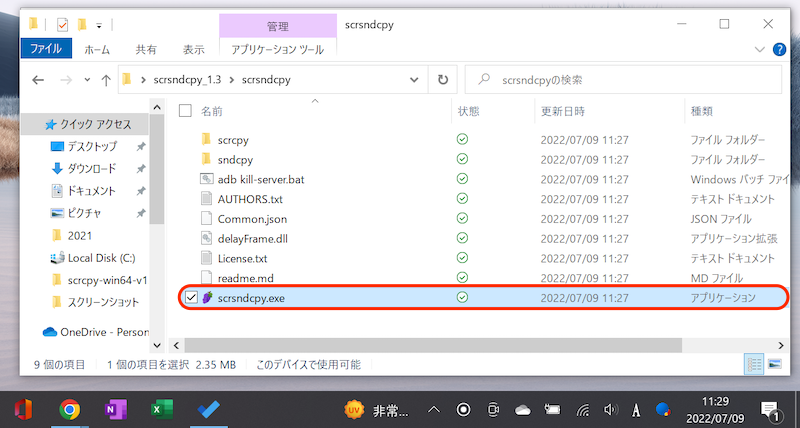Open the 共有 ribbon tab

[146, 48]
